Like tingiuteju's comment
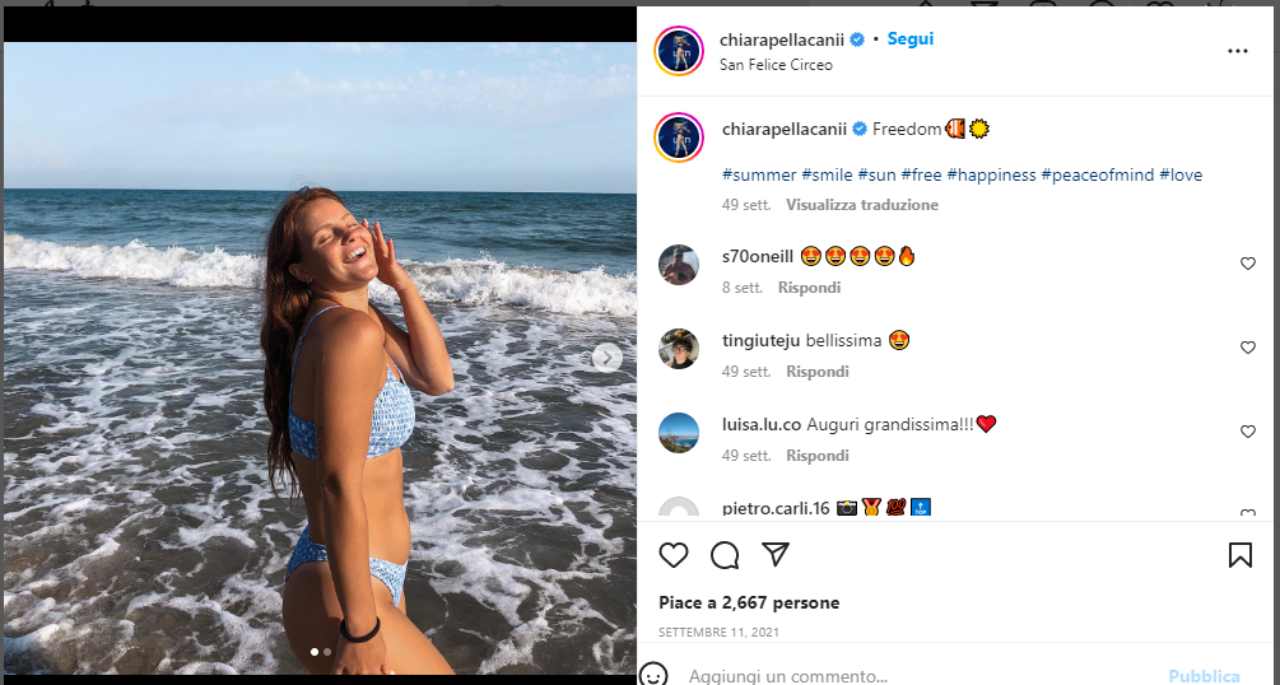1280x685 pixels. coord(1248,348)
